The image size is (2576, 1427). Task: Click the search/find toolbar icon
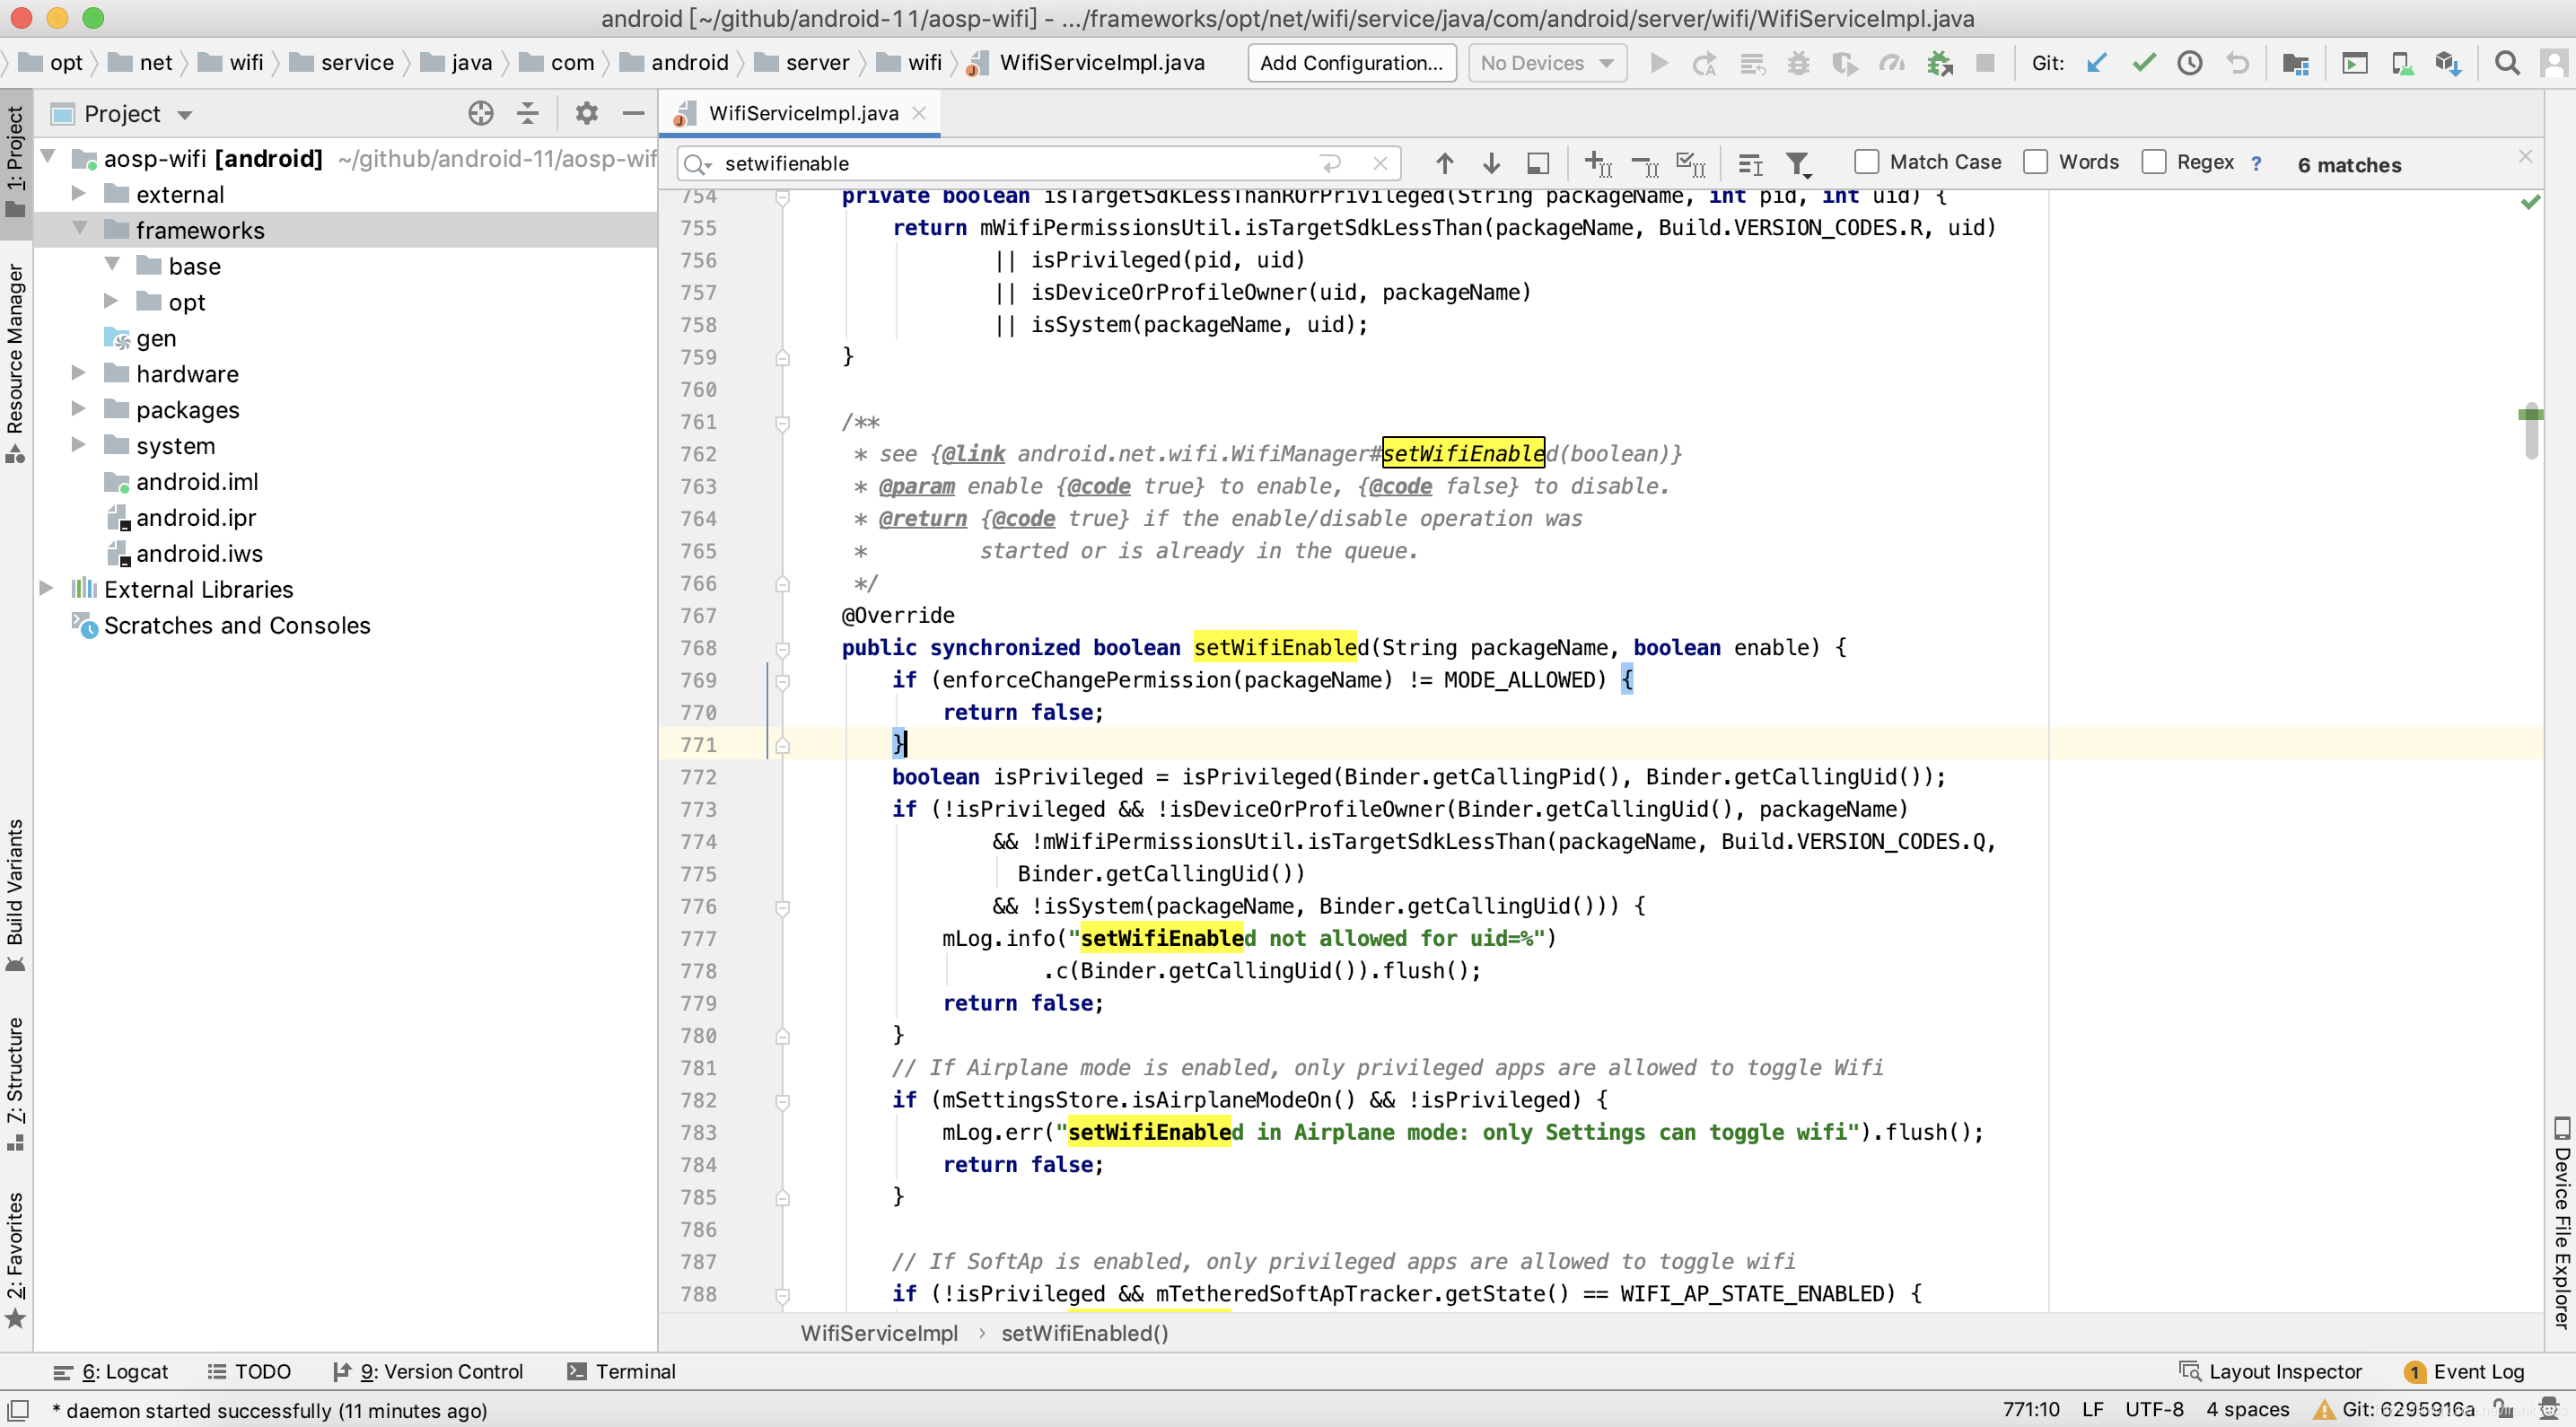[2508, 65]
